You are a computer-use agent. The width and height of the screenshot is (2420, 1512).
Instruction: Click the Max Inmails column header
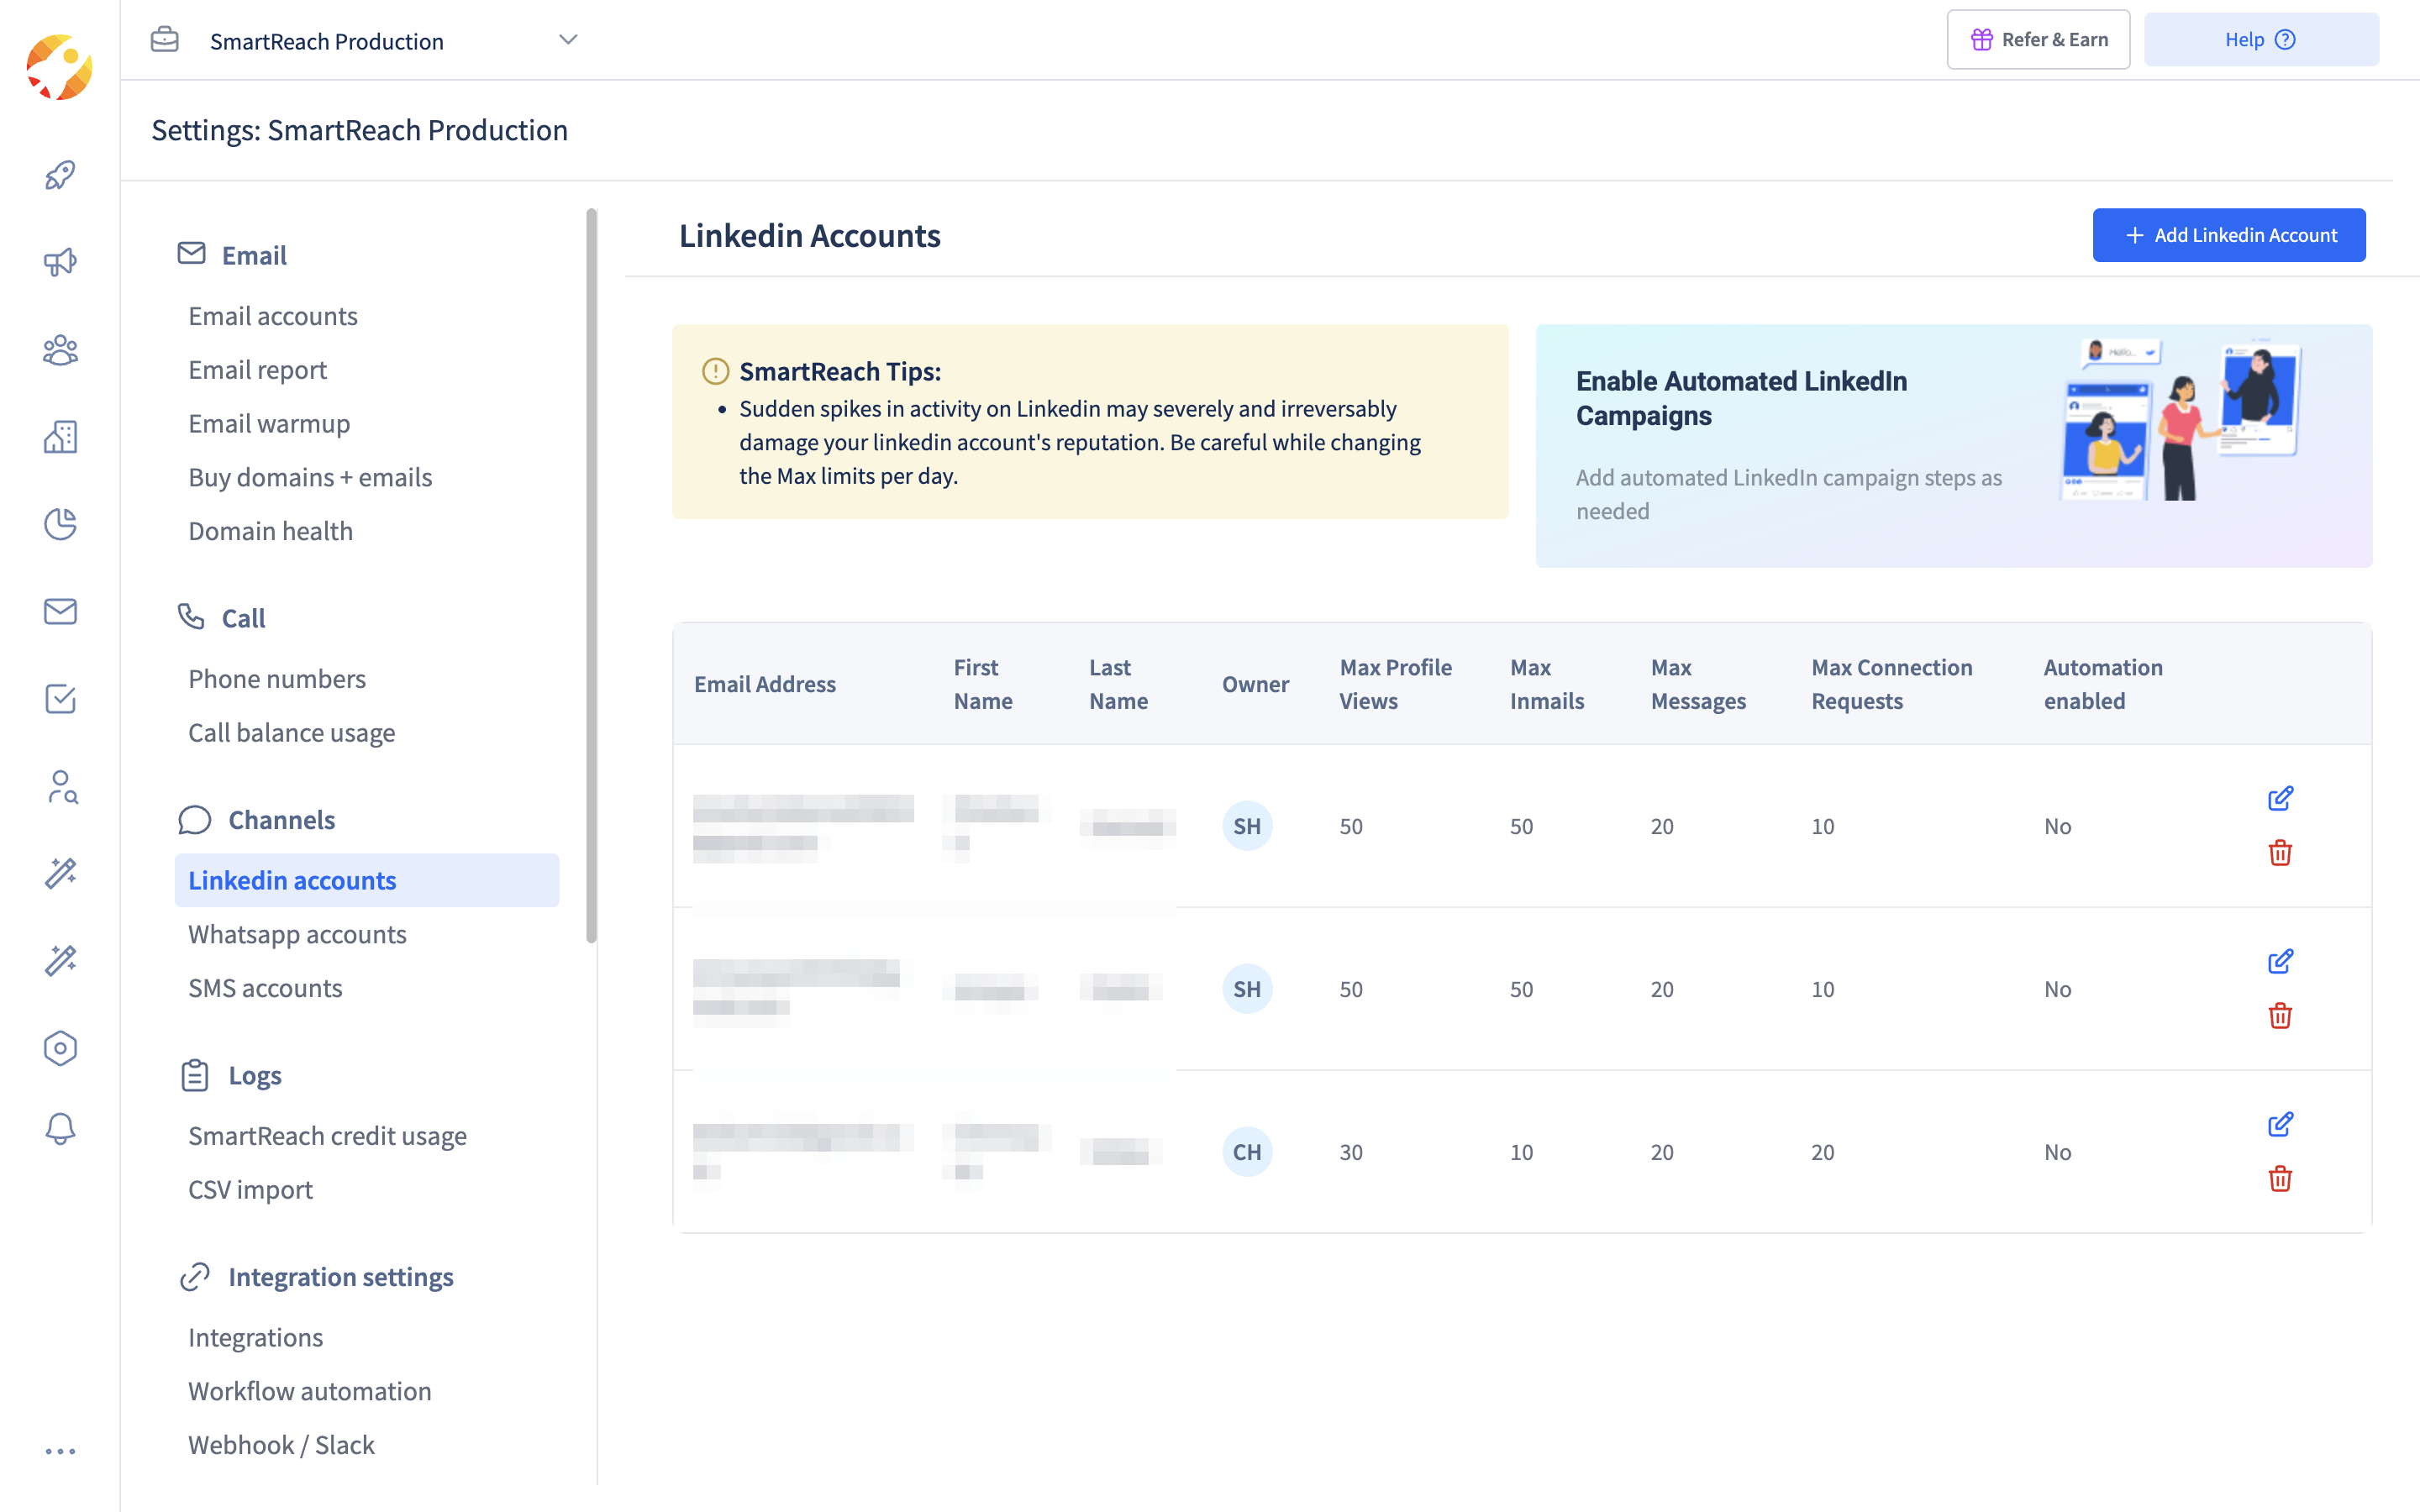pos(1546,684)
